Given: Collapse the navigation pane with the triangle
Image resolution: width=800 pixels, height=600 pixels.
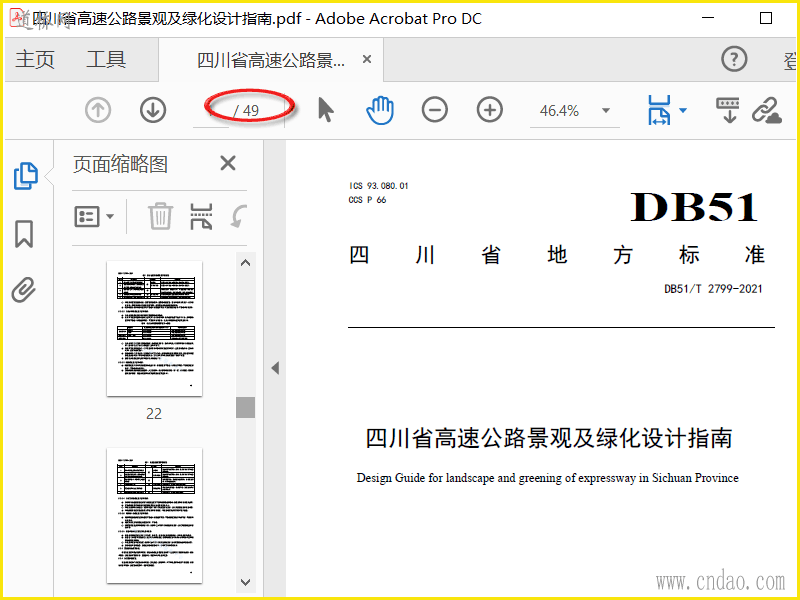Looking at the screenshot, I should click(x=275, y=368).
